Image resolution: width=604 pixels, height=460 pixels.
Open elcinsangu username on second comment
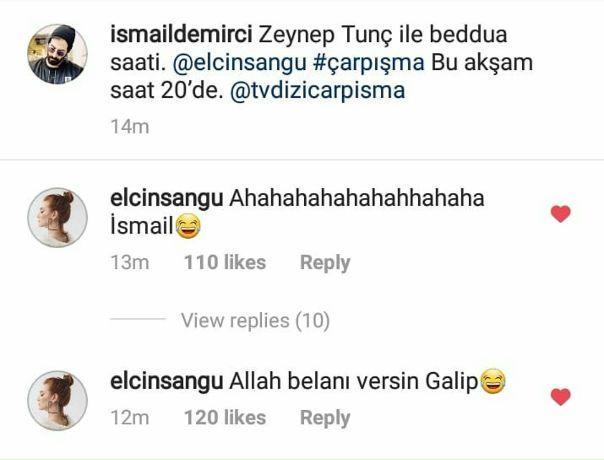pos(166,382)
